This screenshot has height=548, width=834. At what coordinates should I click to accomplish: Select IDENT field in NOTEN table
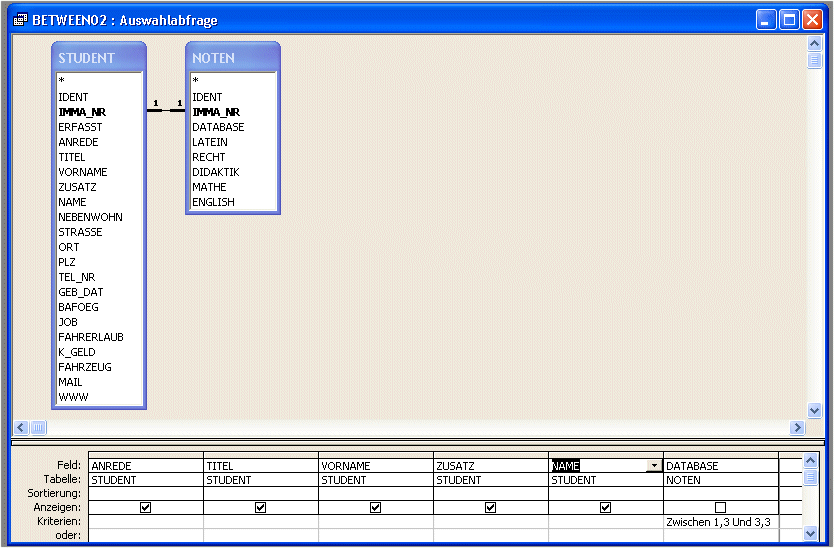(207, 97)
